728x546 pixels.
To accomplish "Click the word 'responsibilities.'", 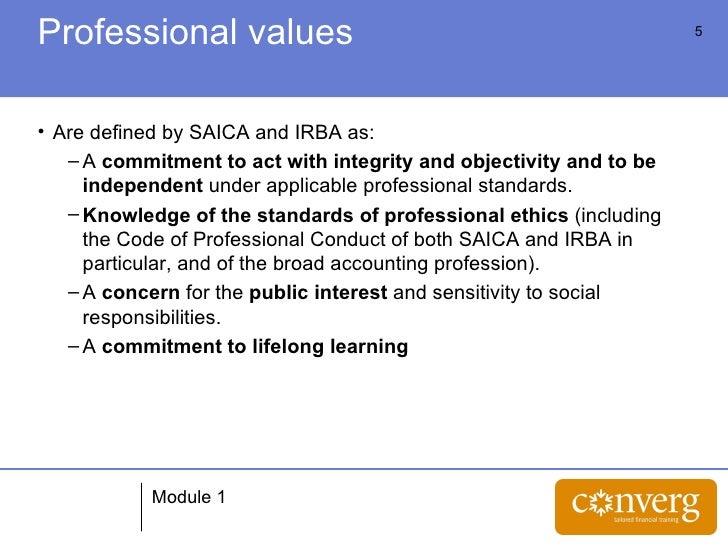I will click(151, 318).
